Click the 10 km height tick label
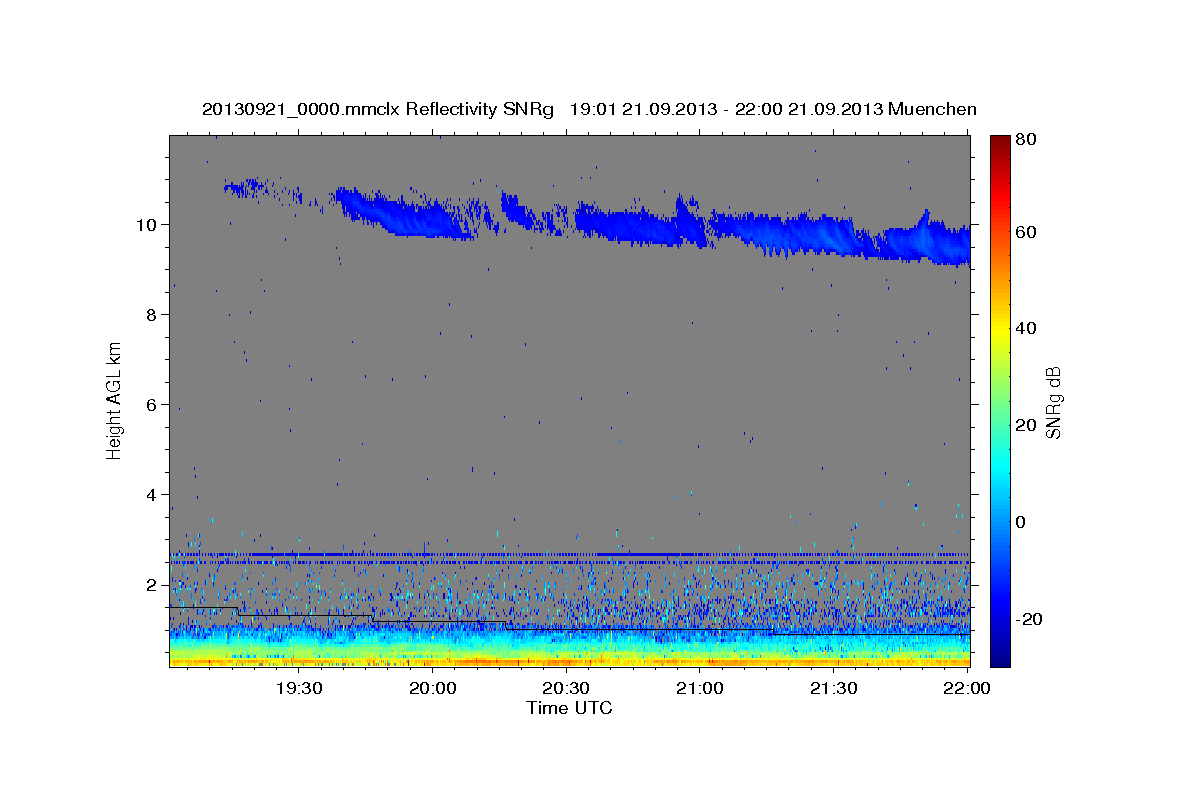1200x800 pixels. click(149, 224)
